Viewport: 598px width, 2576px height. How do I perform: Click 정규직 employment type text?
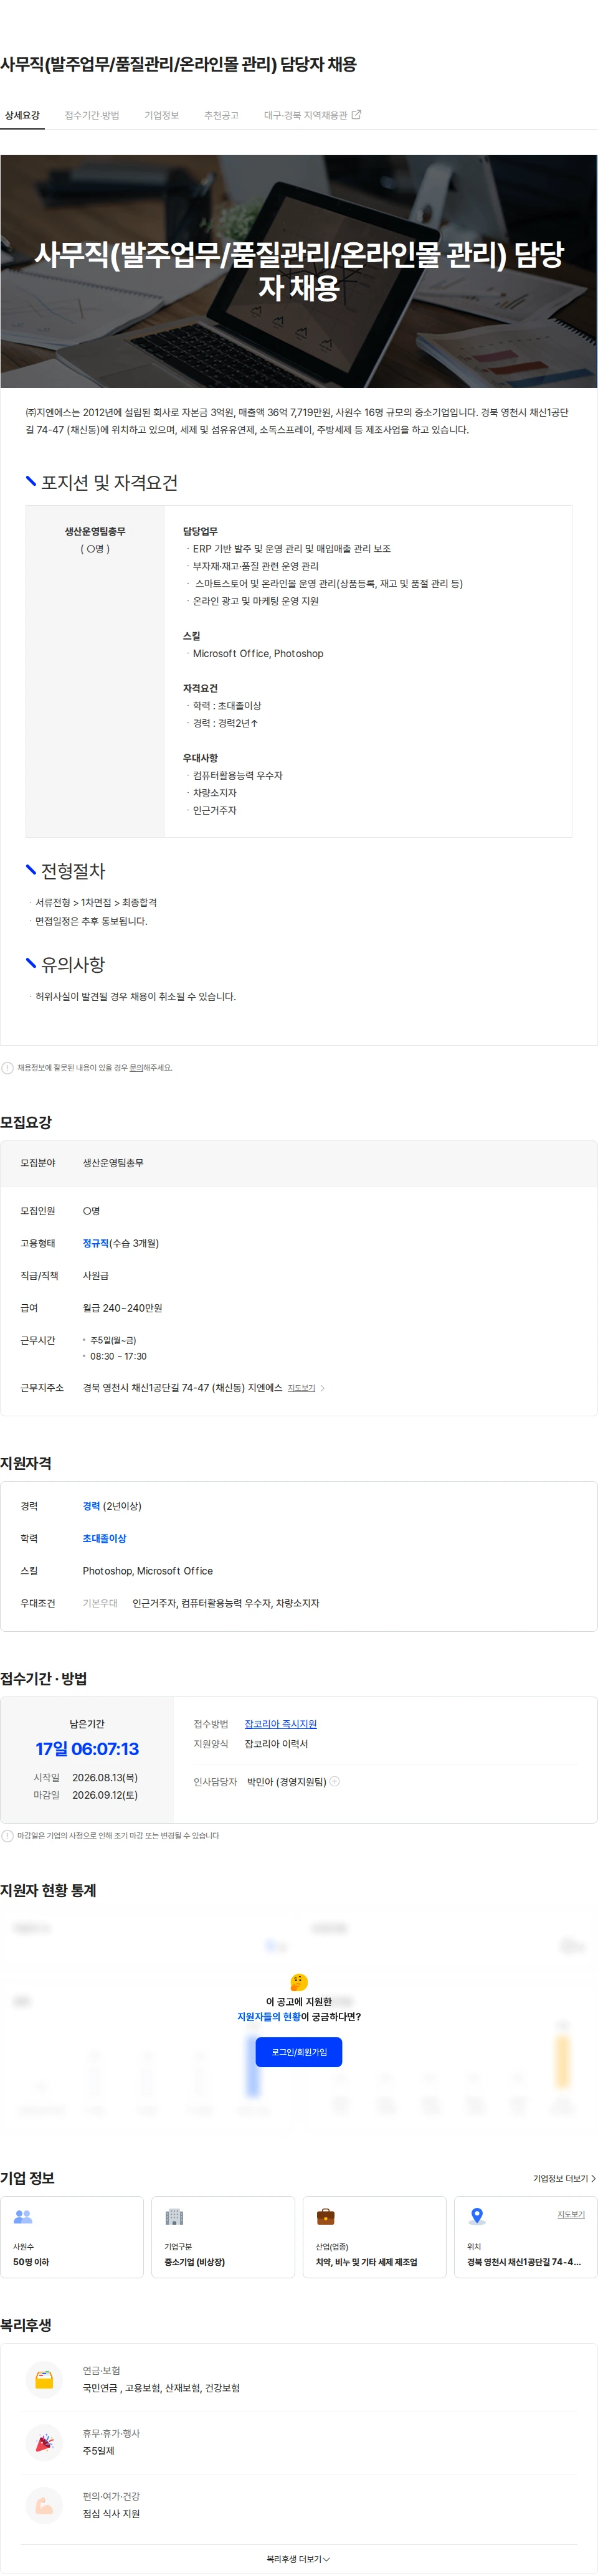pos(95,1243)
